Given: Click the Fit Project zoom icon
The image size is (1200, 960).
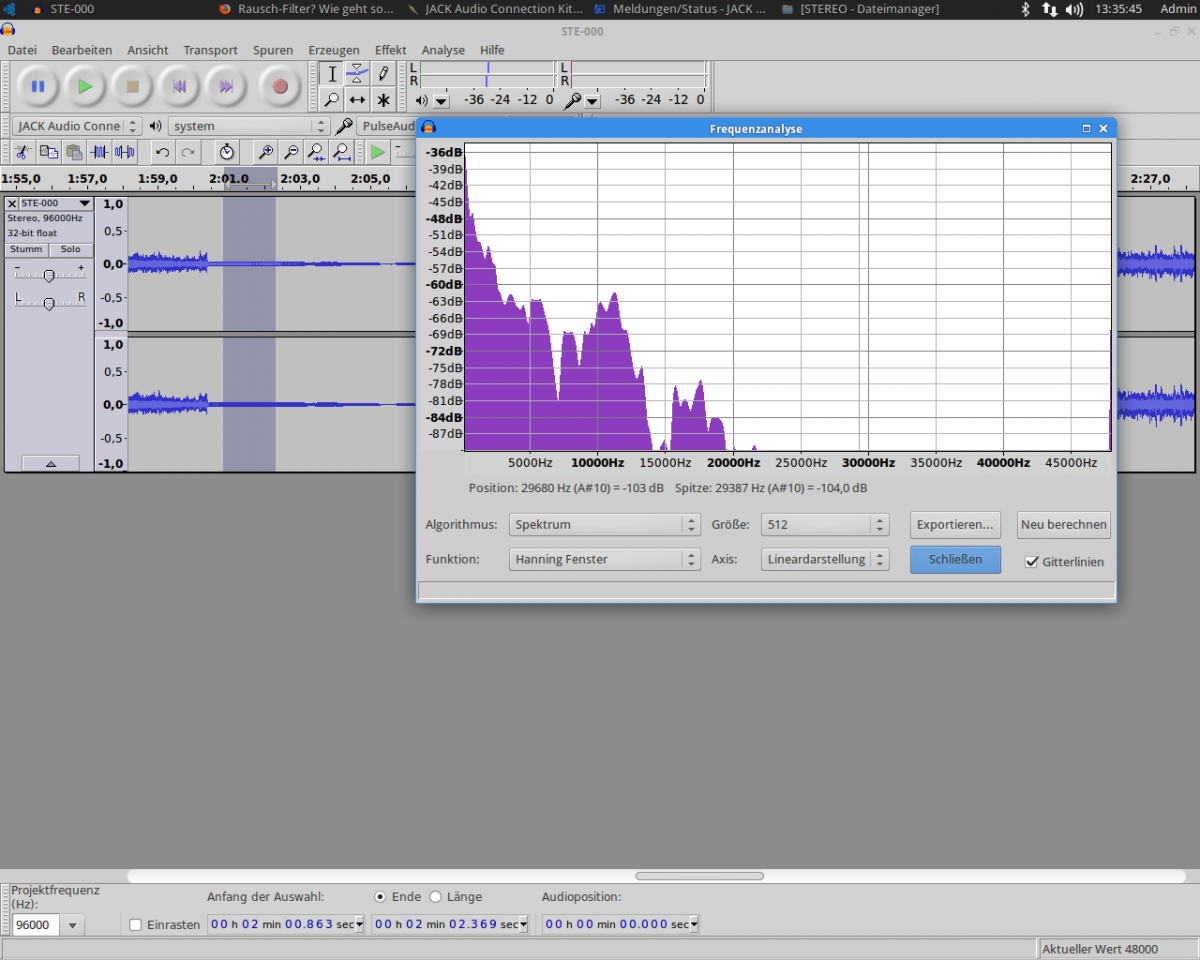Looking at the screenshot, I should (x=342, y=152).
